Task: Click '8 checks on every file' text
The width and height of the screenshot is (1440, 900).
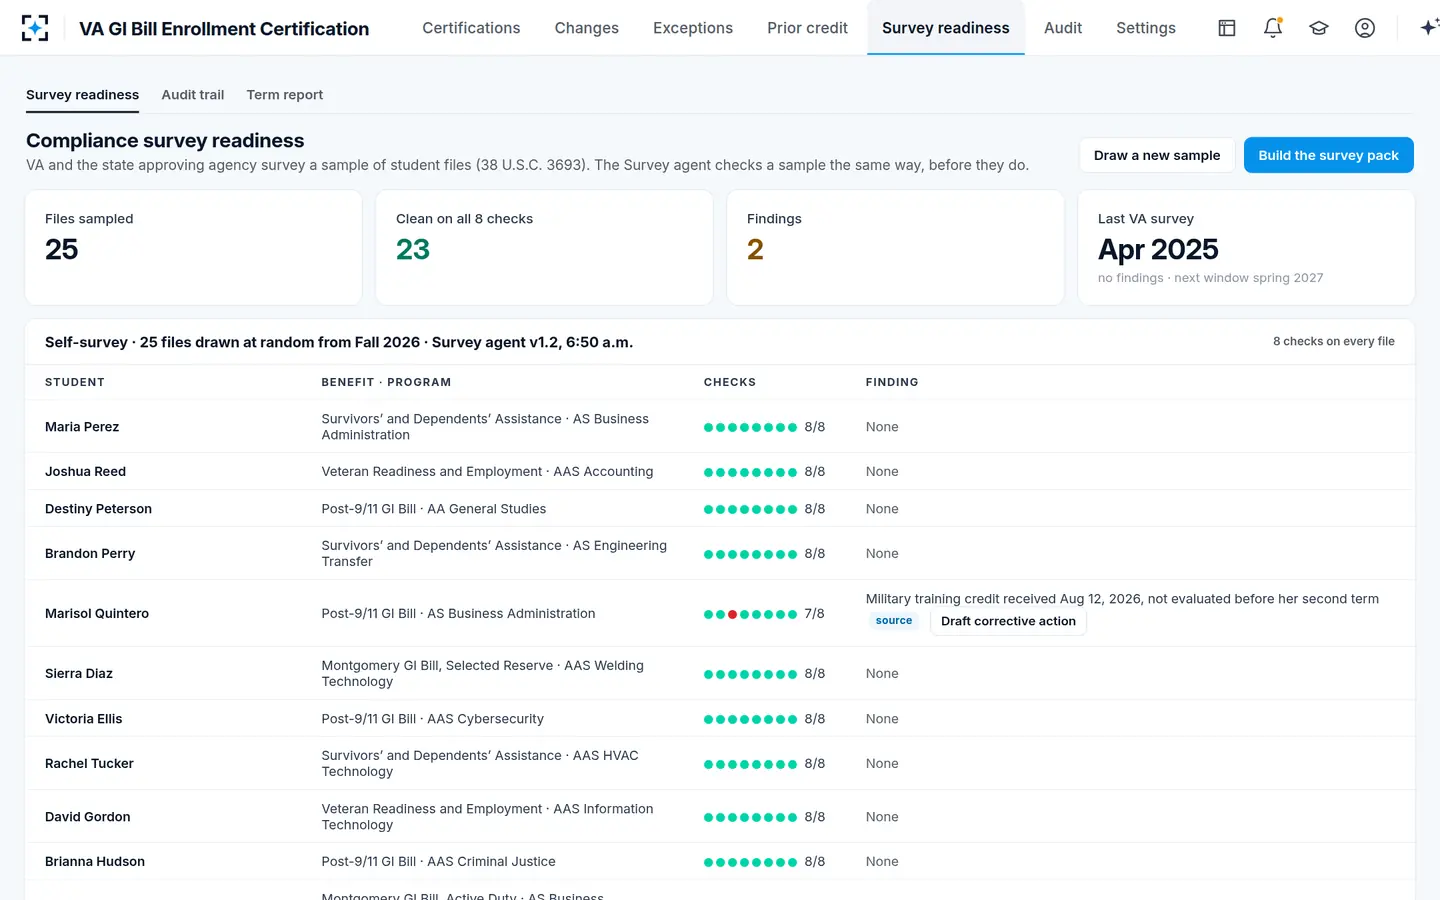Action: point(1334,342)
